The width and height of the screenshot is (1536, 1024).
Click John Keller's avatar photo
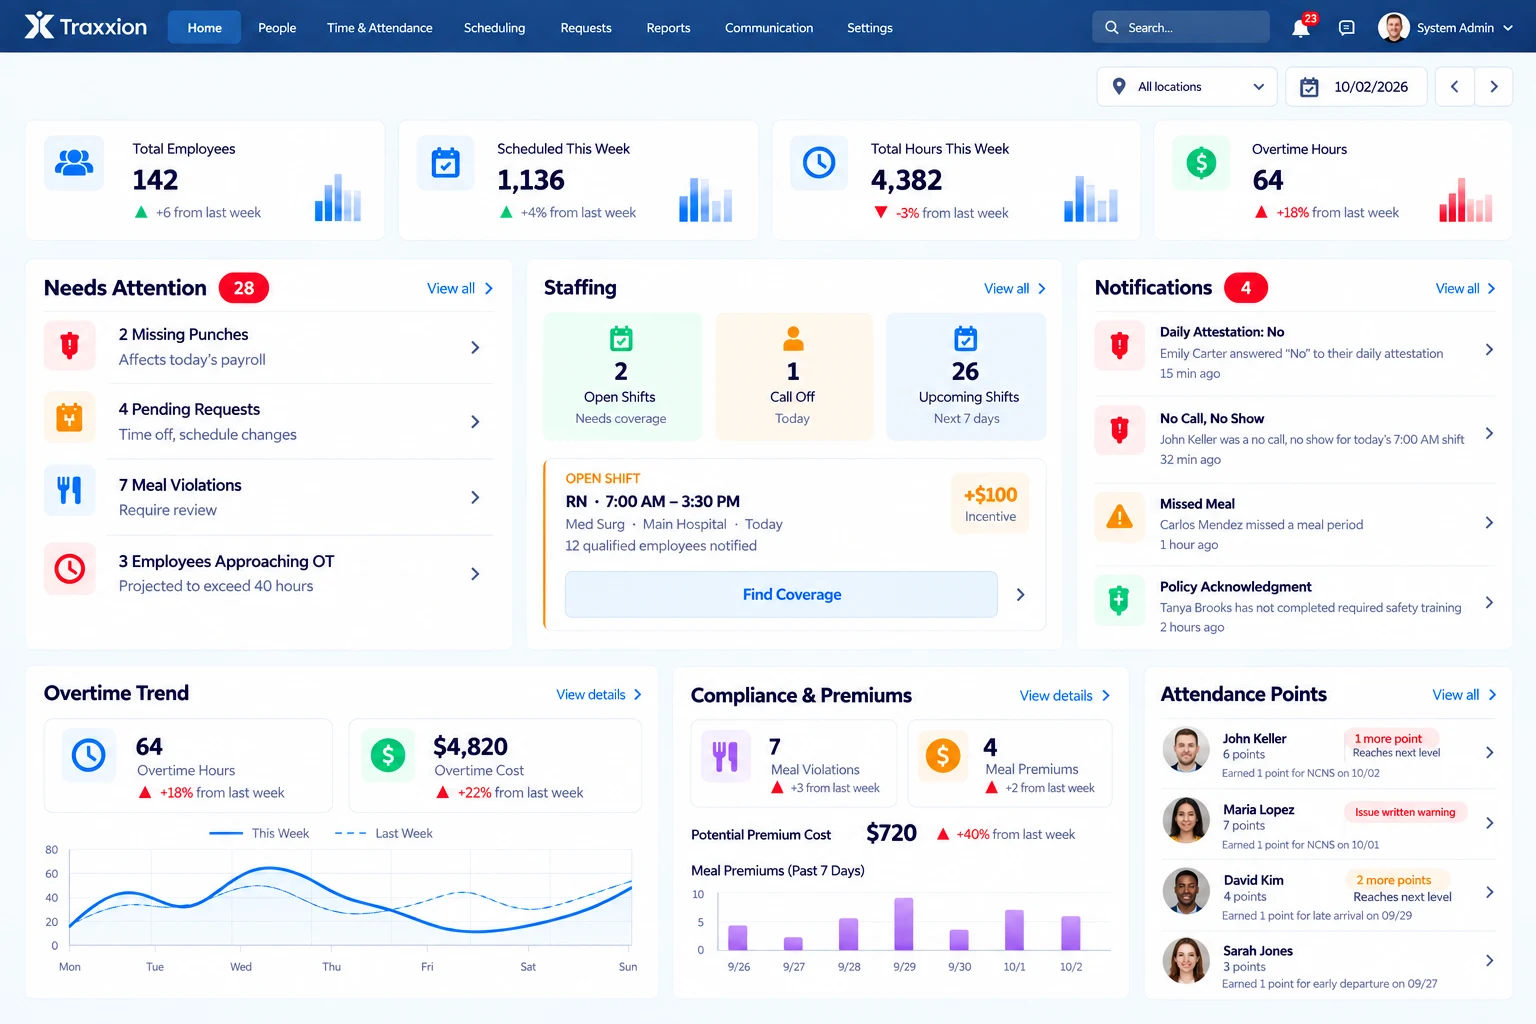pos(1186,750)
